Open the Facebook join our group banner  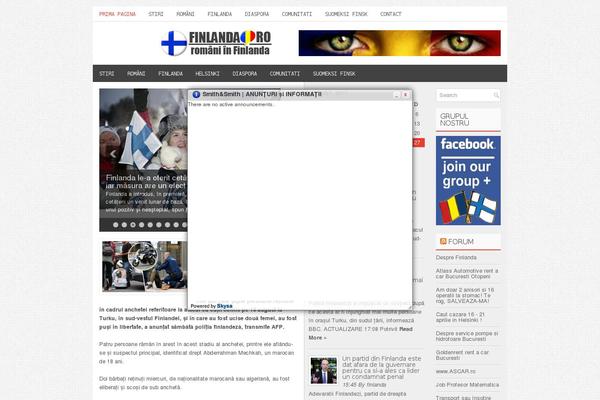pyautogui.click(x=468, y=178)
